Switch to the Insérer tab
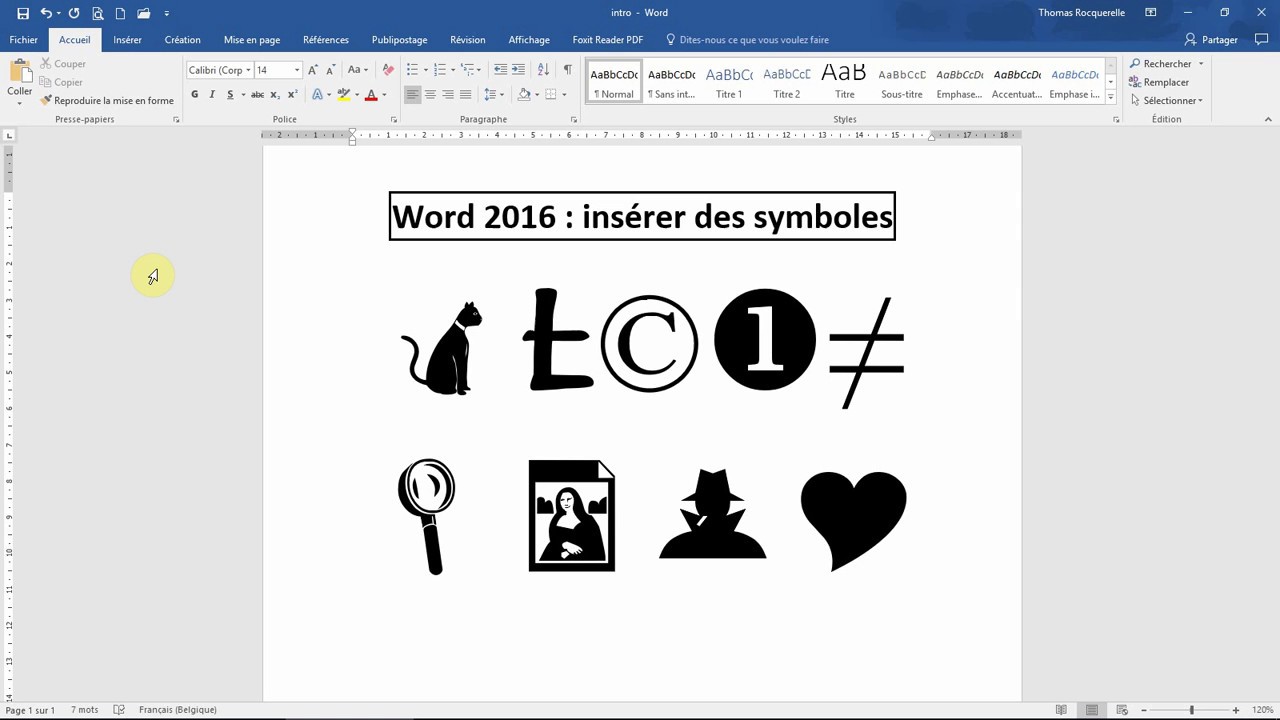1280x720 pixels. pyautogui.click(x=127, y=40)
